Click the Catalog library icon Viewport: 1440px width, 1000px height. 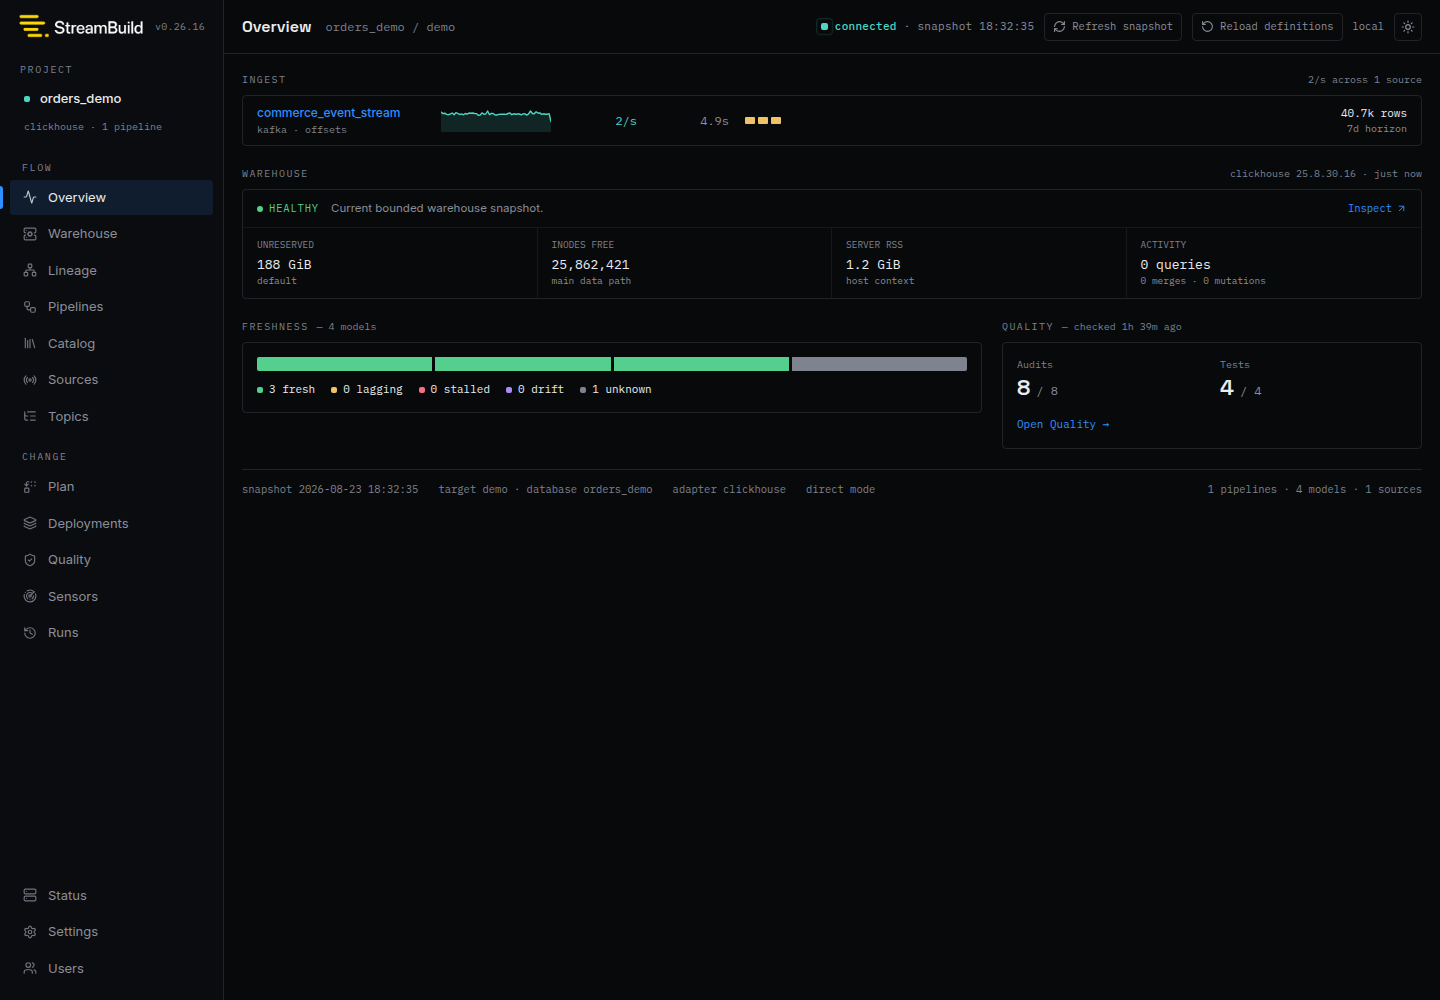coord(30,344)
